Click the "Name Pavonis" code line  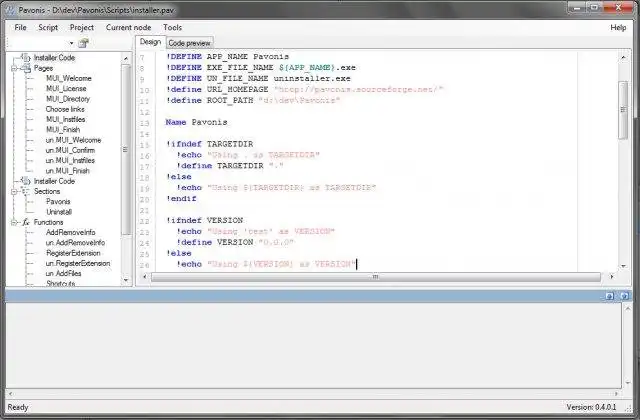196,122
